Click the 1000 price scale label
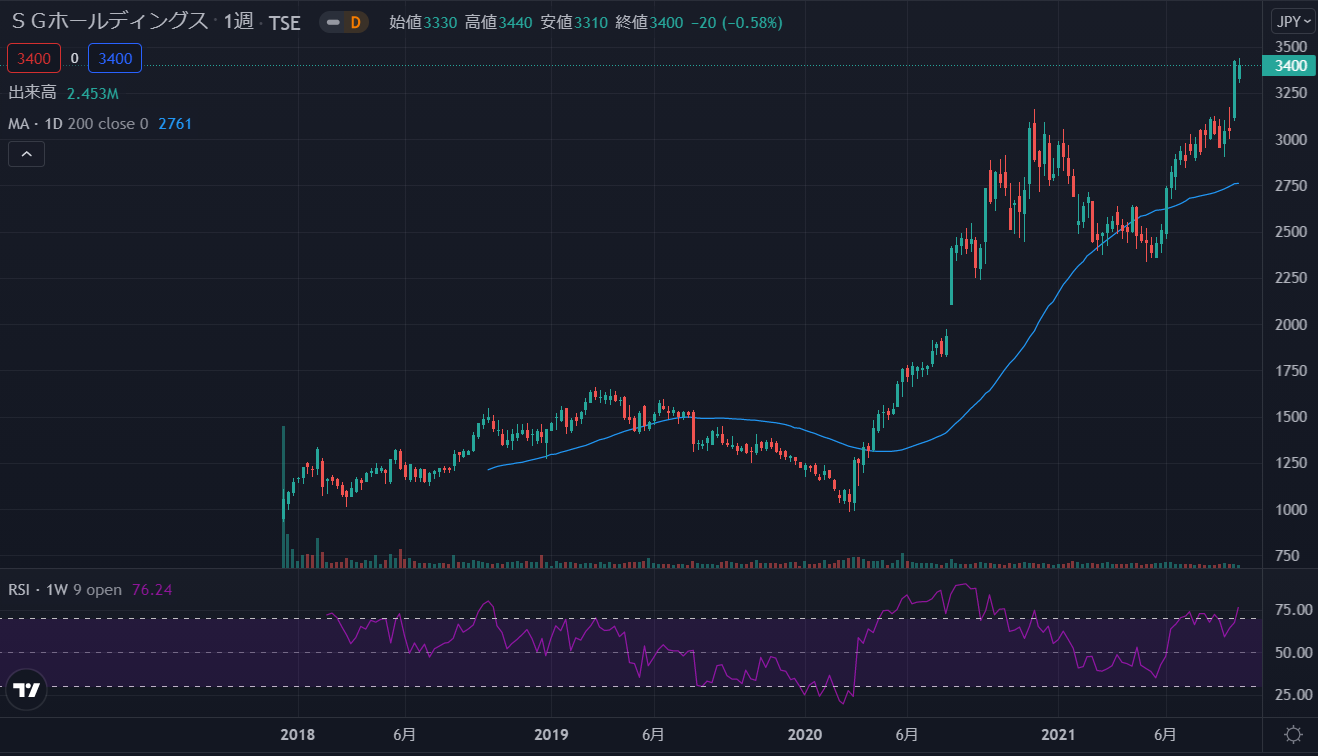The width and height of the screenshot is (1318, 756). coord(1291,509)
